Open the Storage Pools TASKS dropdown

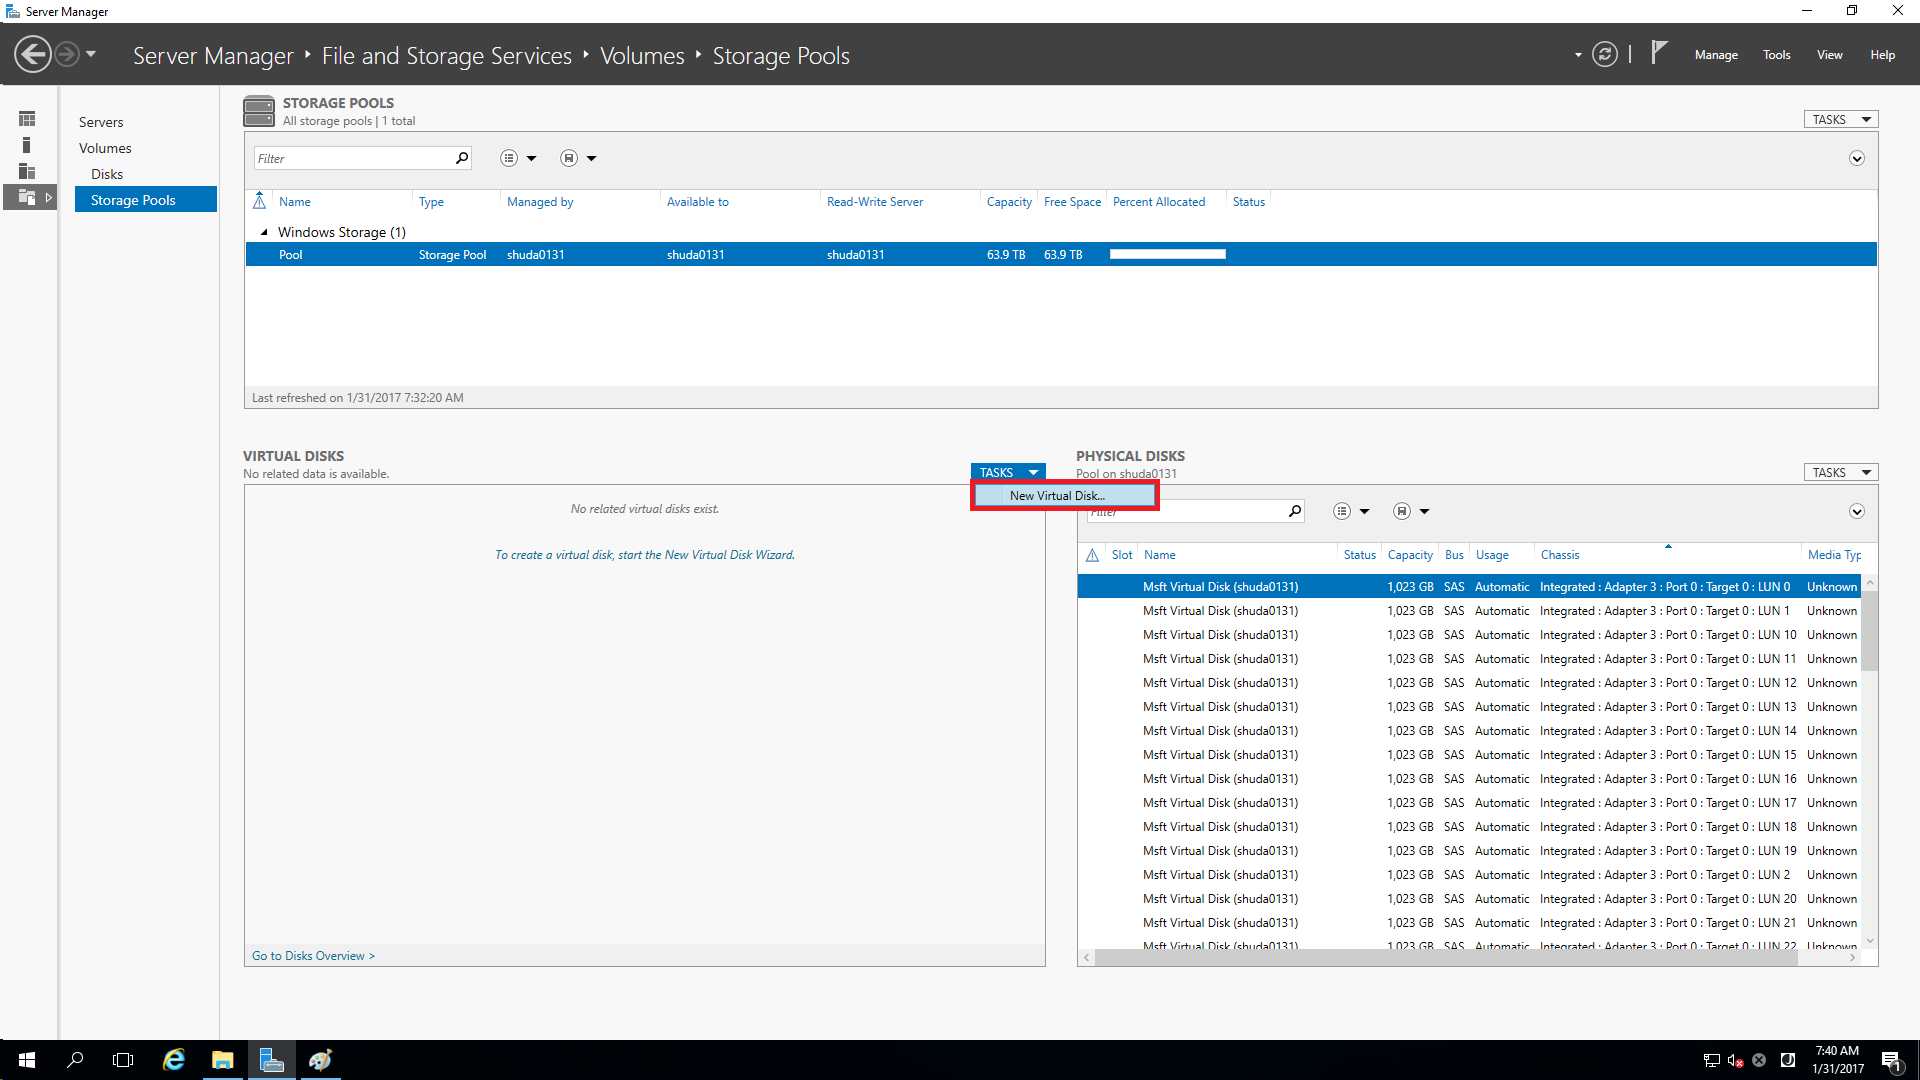click(1841, 119)
